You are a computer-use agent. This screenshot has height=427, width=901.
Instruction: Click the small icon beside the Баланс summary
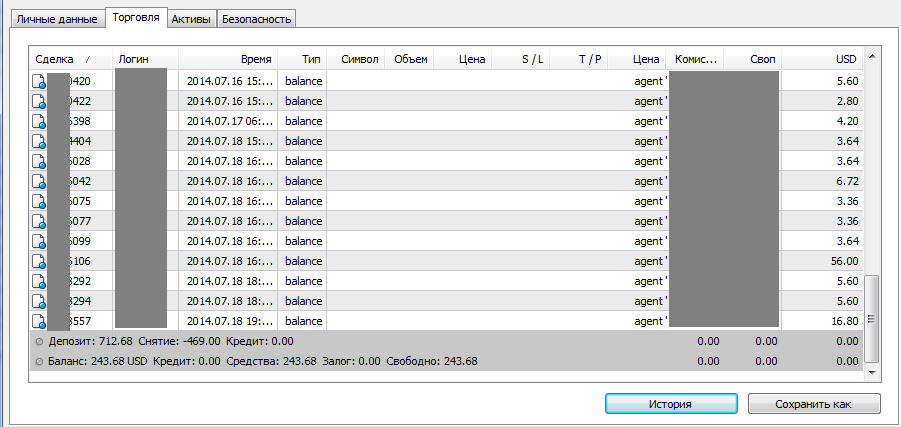pyautogui.click(x=38, y=361)
